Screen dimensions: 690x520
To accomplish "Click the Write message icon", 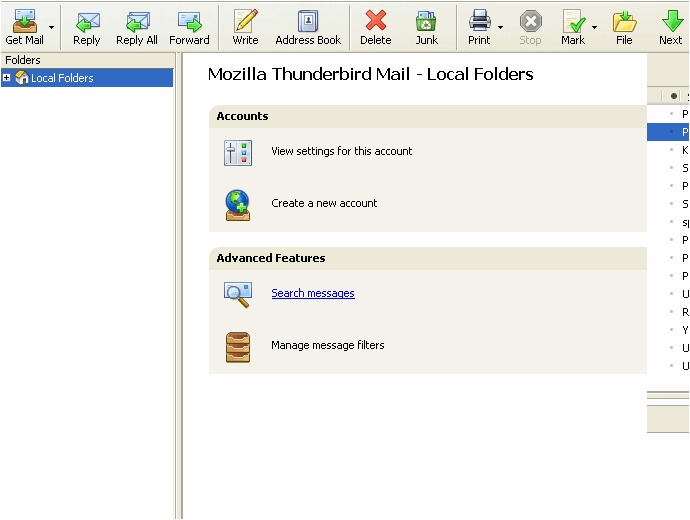I will tap(246, 21).
